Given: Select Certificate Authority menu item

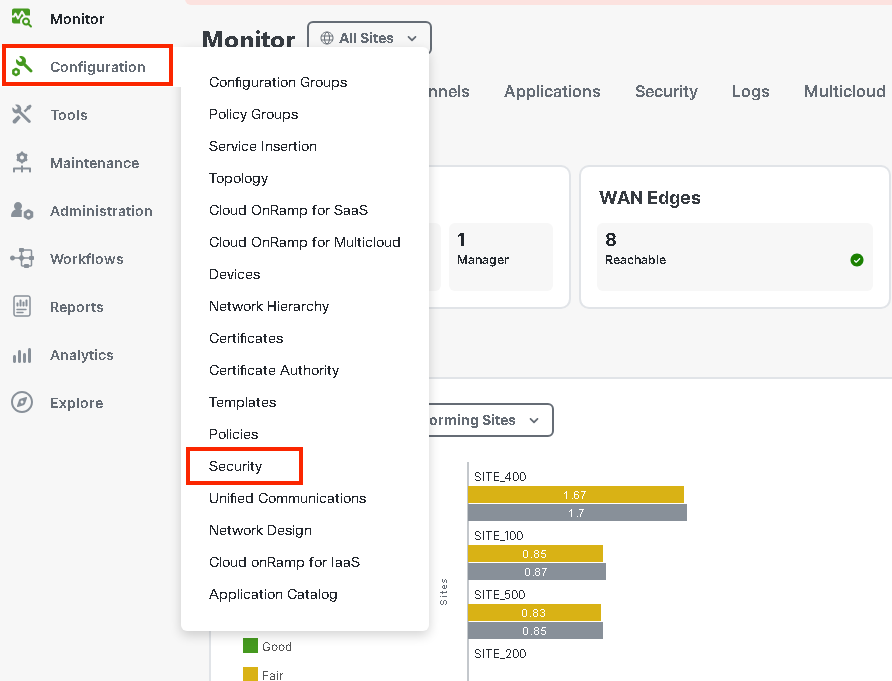Looking at the screenshot, I should tap(274, 370).
